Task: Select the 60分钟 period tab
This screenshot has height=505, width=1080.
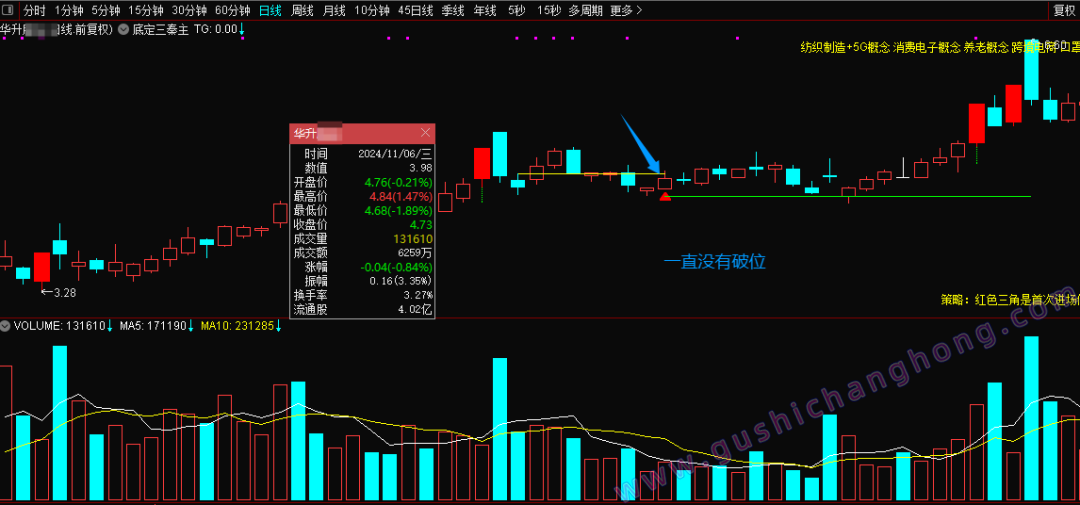Action: click(x=233, y=10)
